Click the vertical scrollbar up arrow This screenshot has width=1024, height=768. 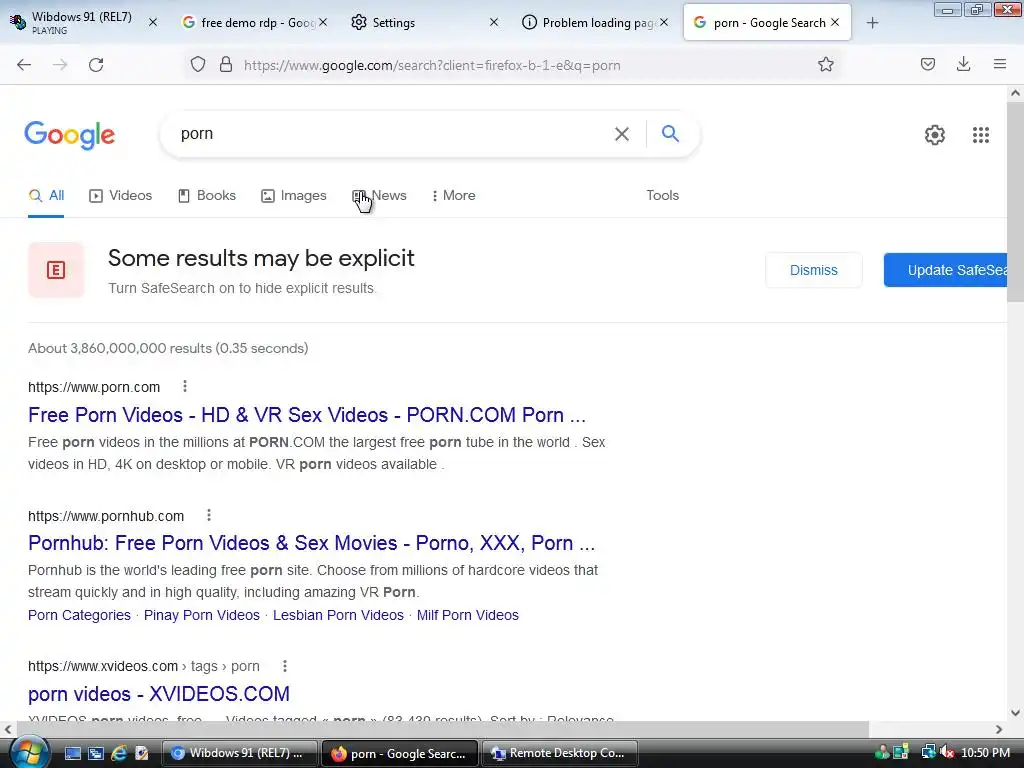coord(1015,93)
